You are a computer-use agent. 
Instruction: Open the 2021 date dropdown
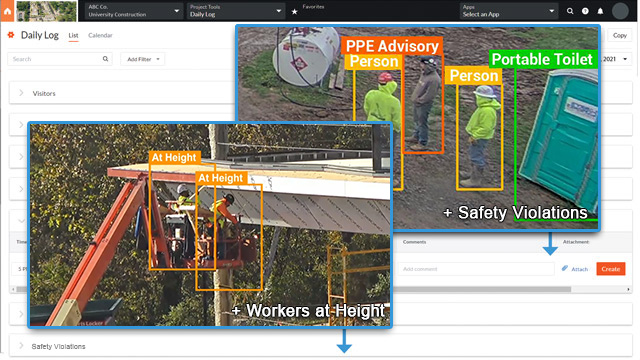pyautogui.click(x=615, y=59)
